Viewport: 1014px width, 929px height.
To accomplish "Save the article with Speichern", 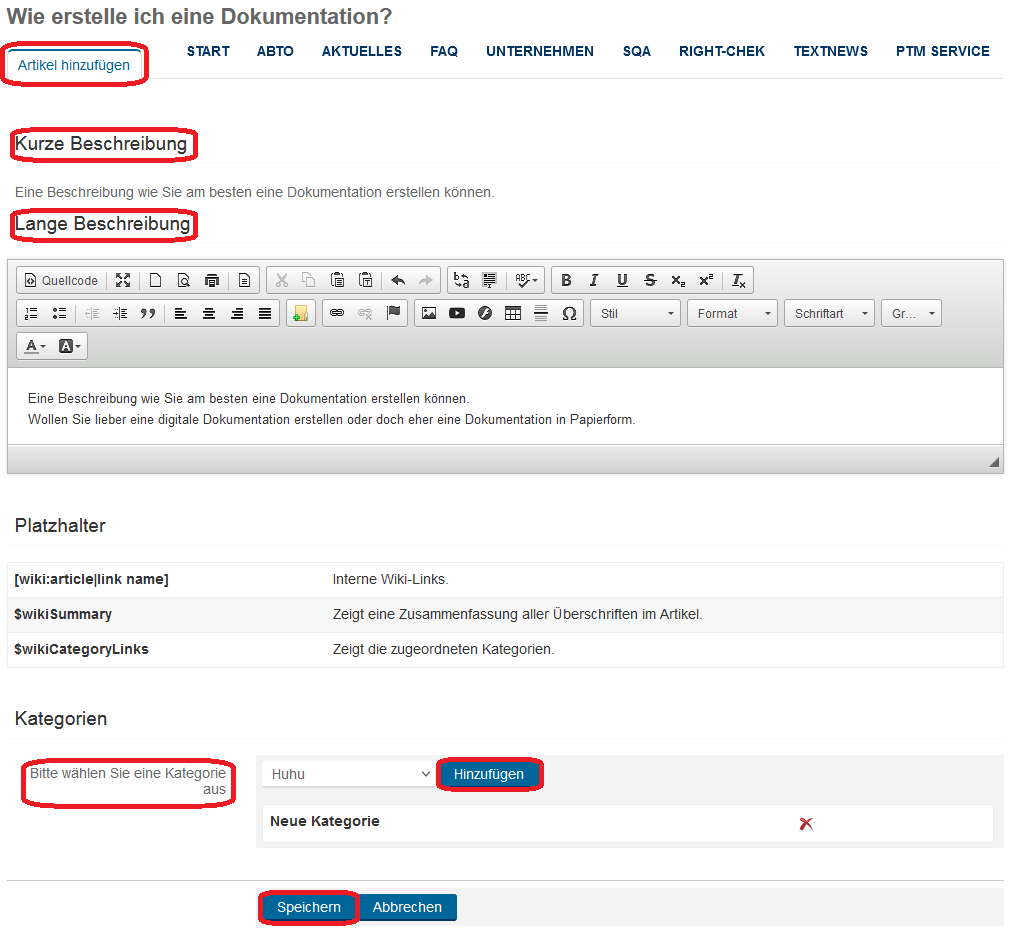I will coord(309,907).
